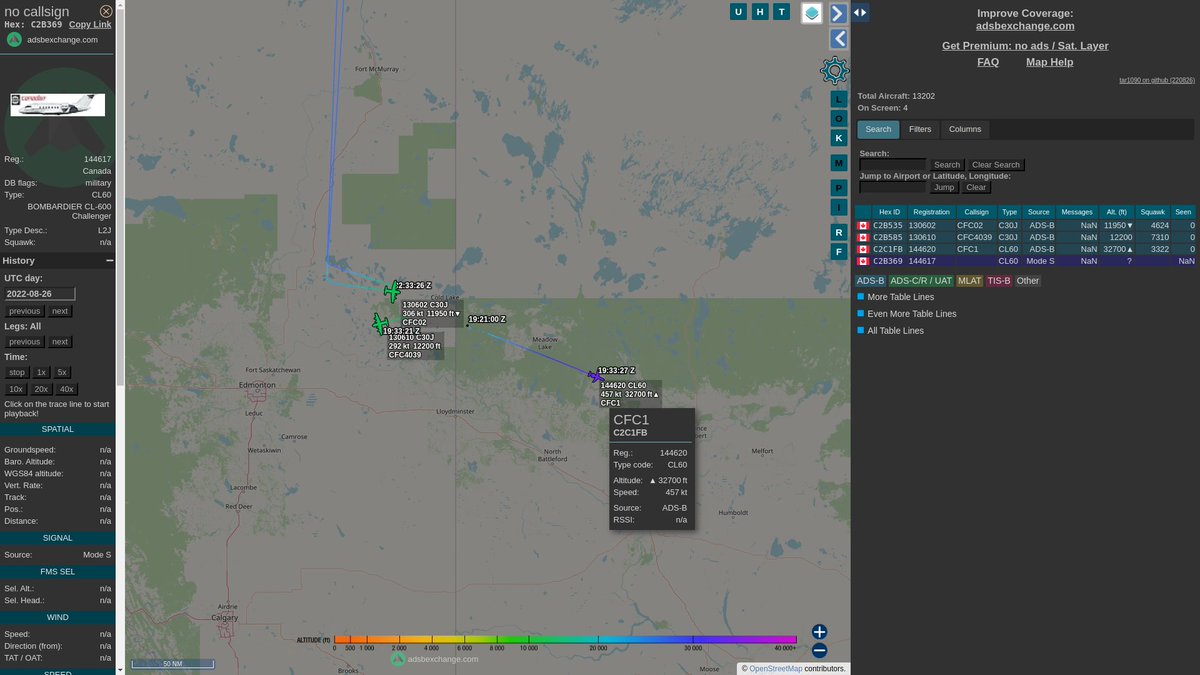The width and height of the screenshot is (1200, 675).
Task: Click the right chevron sidebar arrow
Action: pos(839,13)
